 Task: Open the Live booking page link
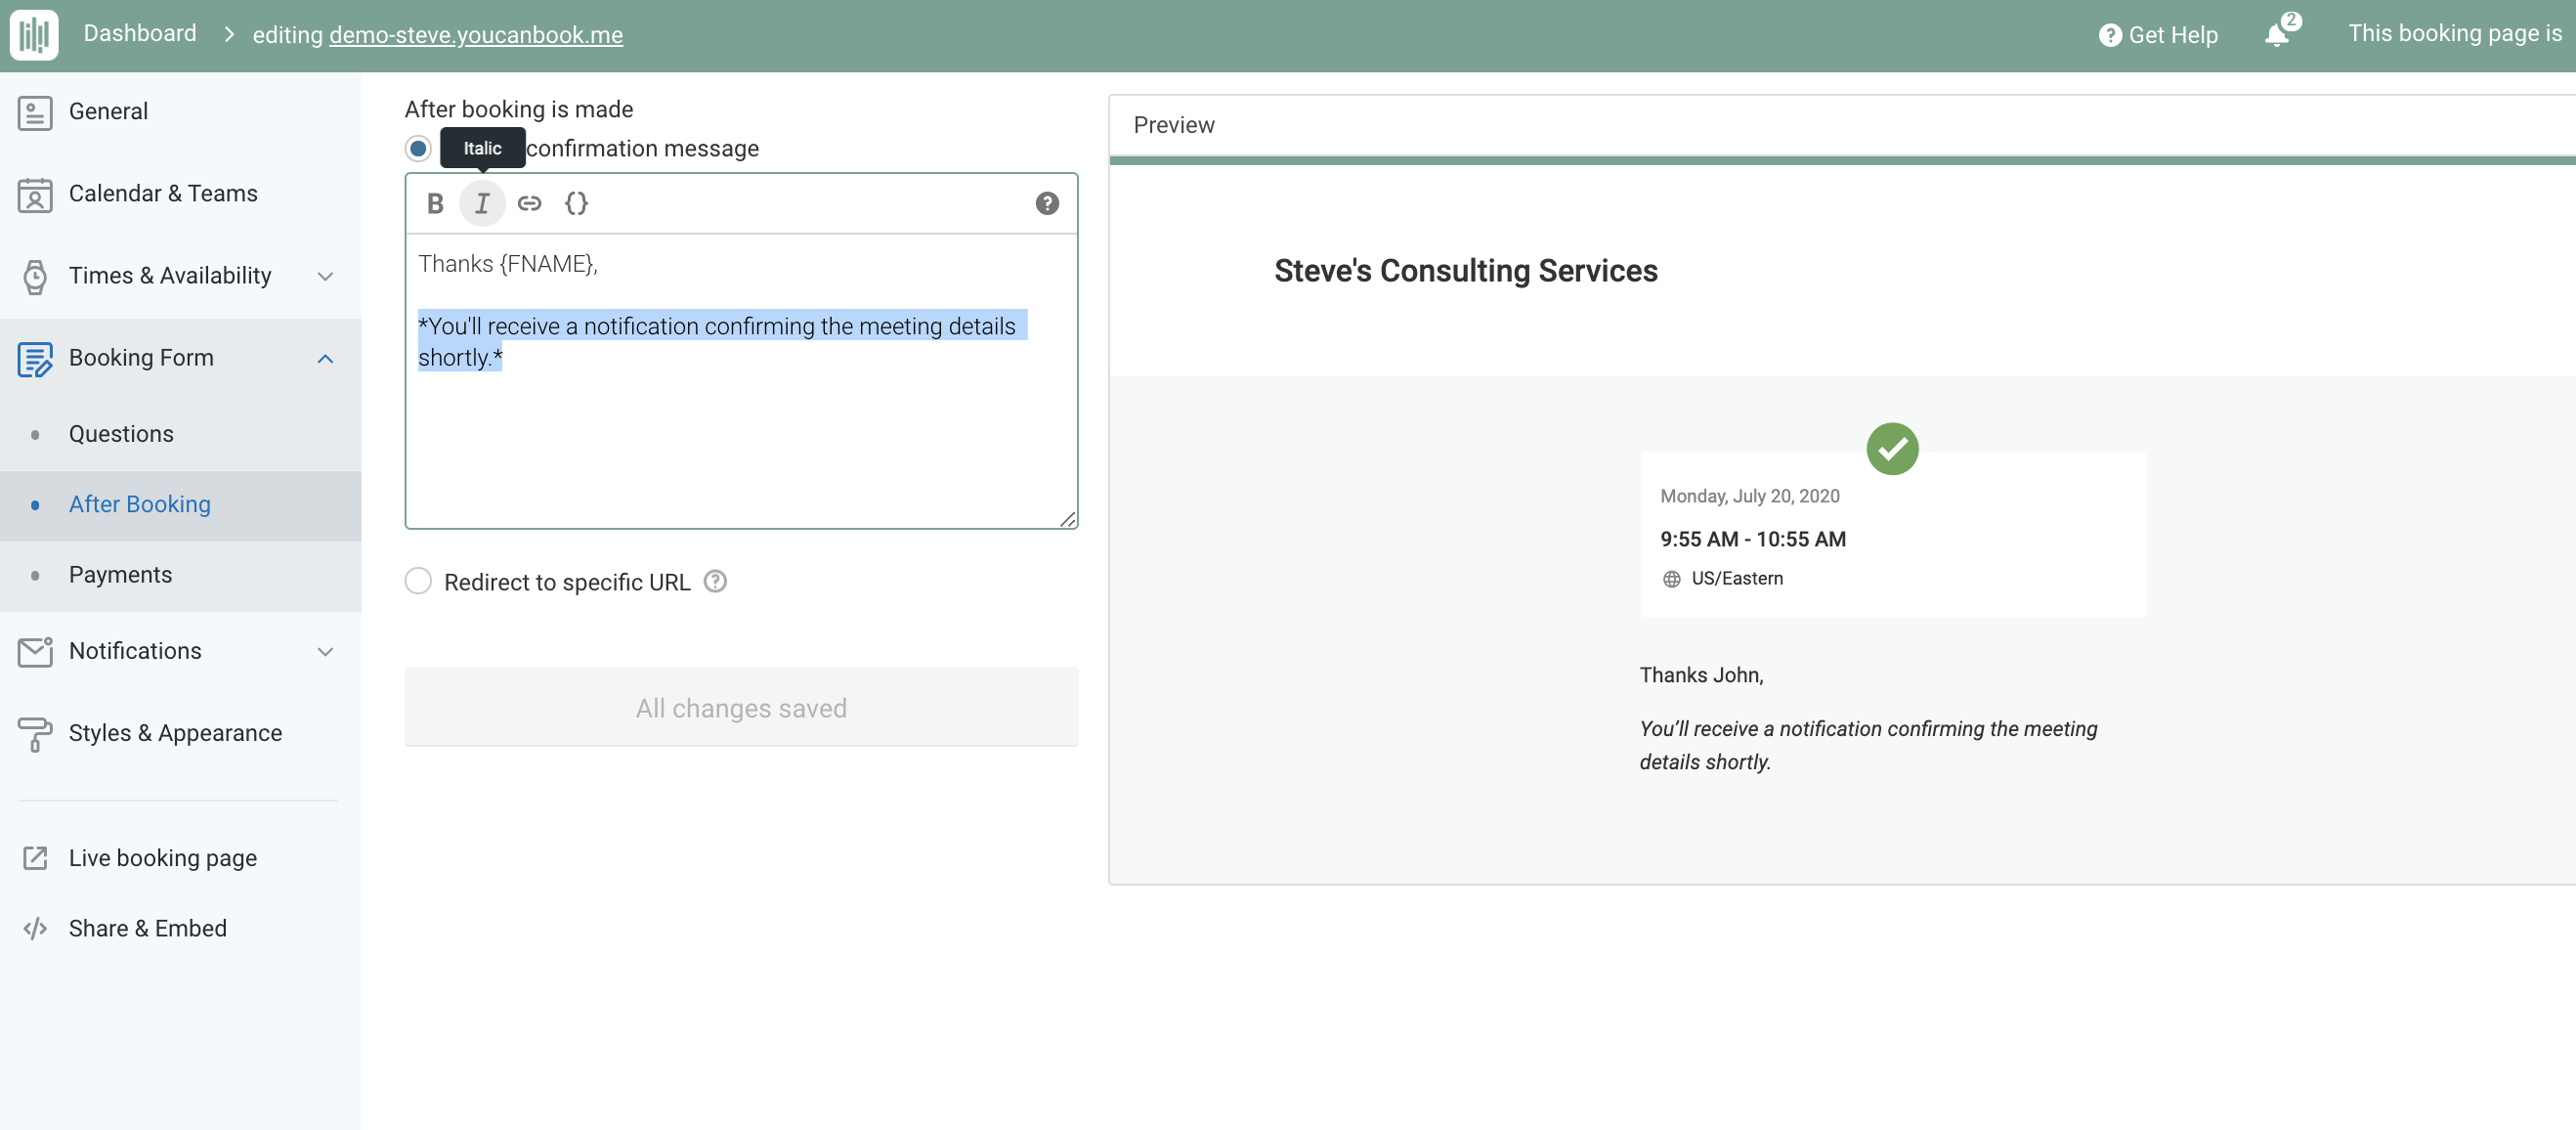click(x=163, y=858)
